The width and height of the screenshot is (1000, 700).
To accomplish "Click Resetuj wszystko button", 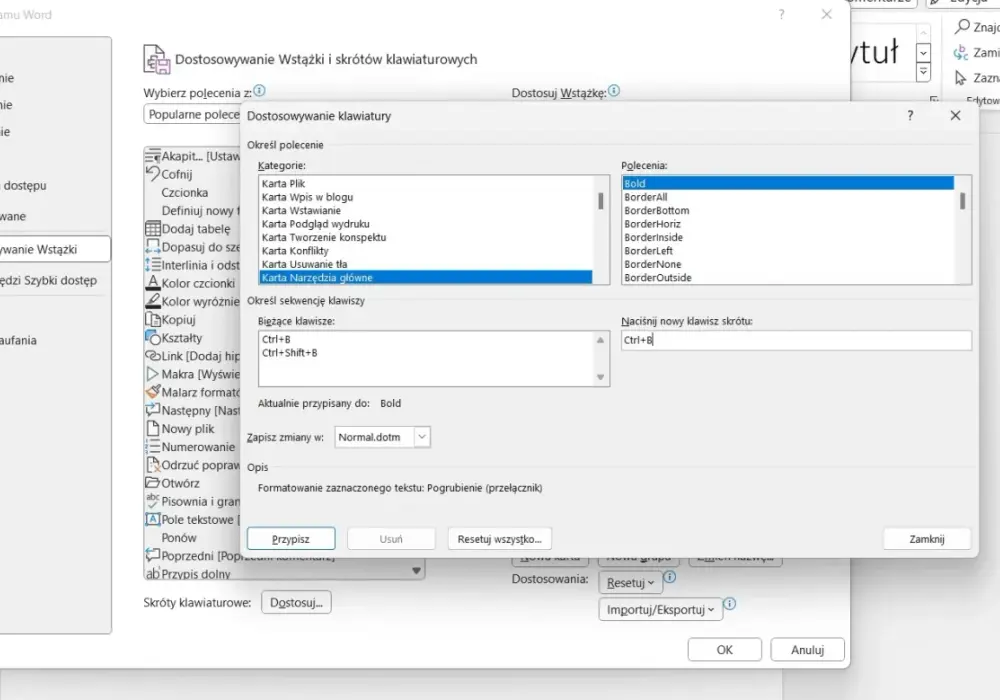I will click(499, 539).
